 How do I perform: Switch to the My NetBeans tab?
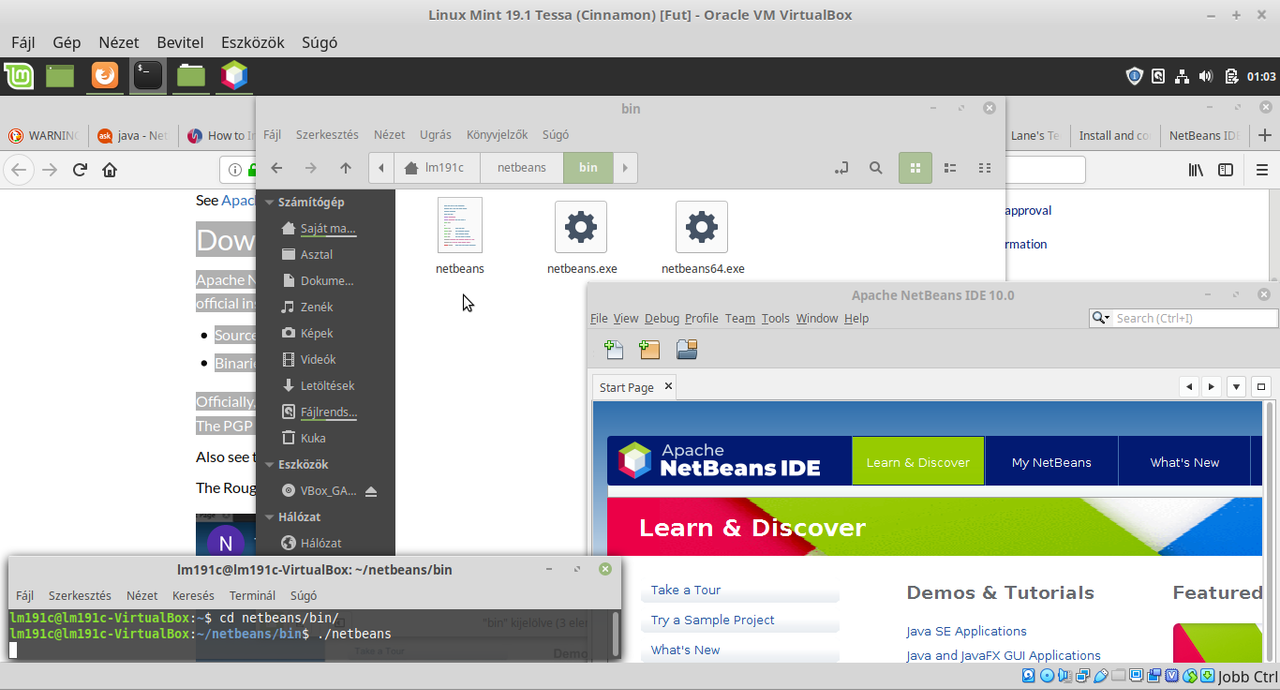click(1051, 462)
